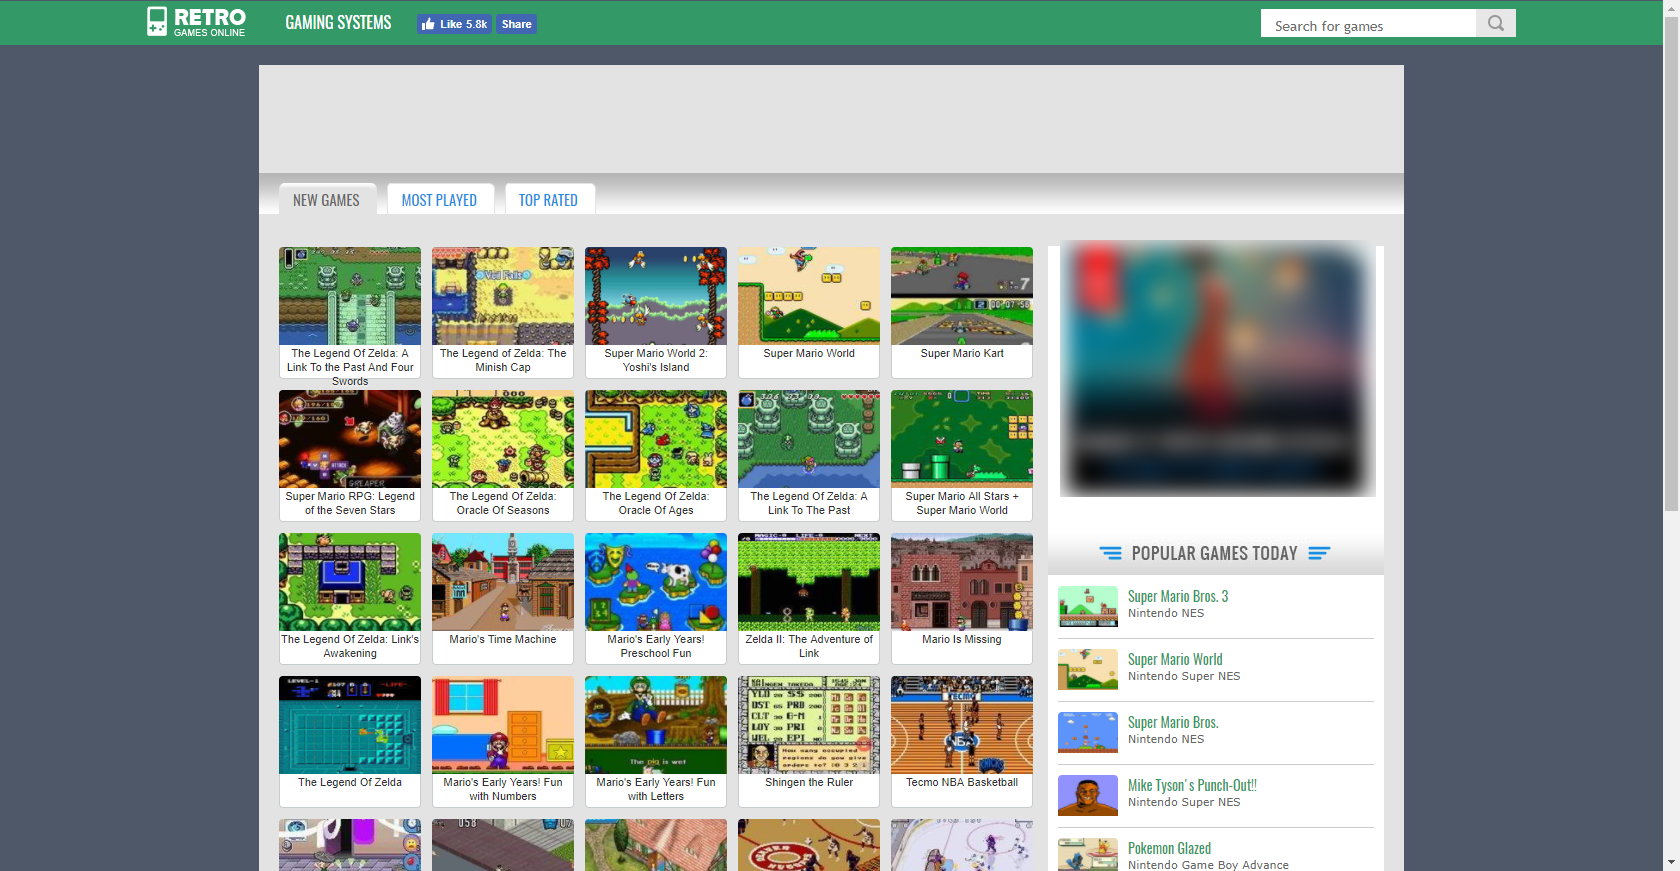The height and width of the screenshot is (871, 1680).
Task: Click Mike Tyson's Punch-Out sidebar icon
Action: (1088, 795)
